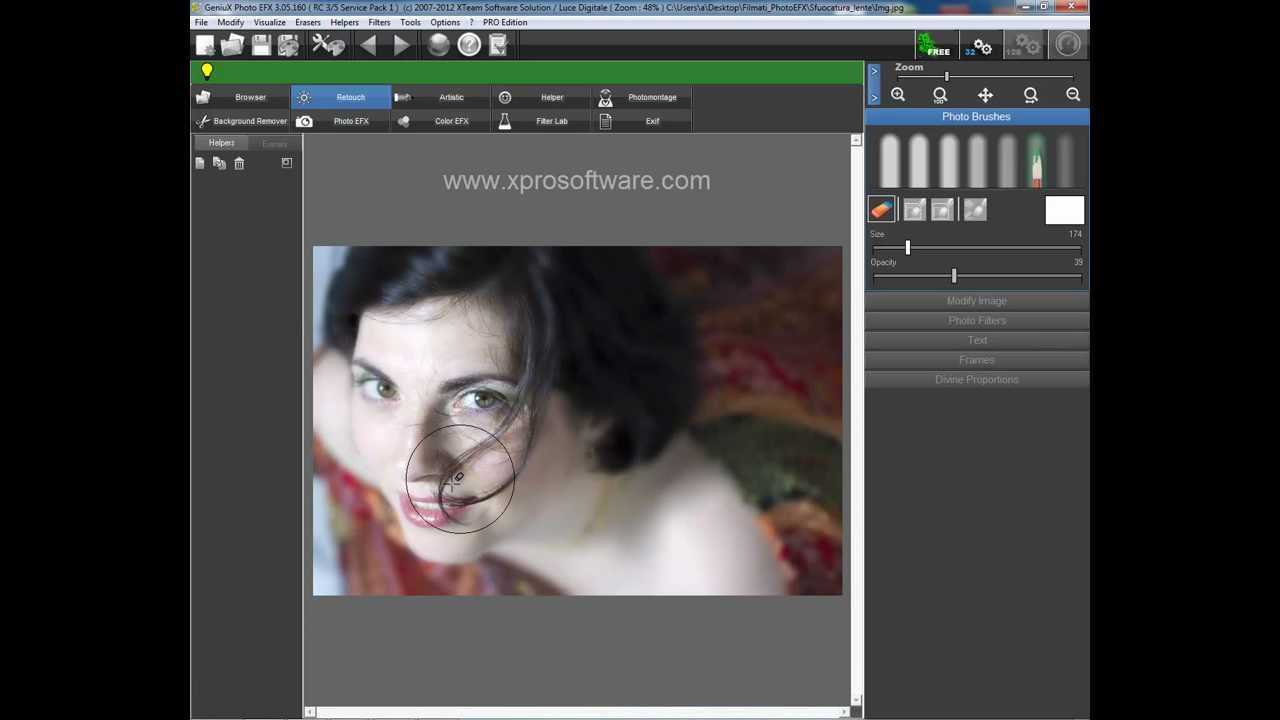The image size is (1280, 720).
Task: Collapse the Photo Brushes panel header
Action: click(977, 117)
